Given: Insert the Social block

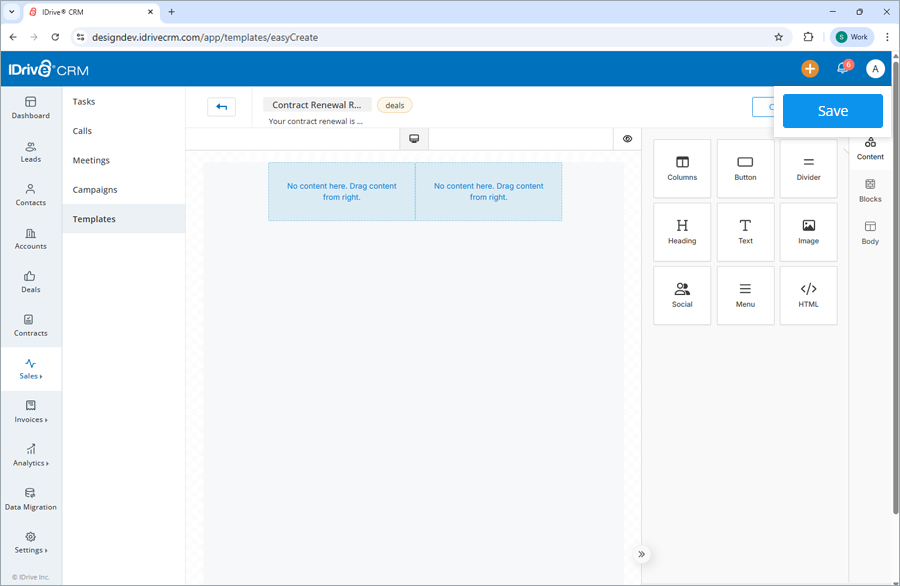Looking at the screenshot, I should [x=682, y=295].
